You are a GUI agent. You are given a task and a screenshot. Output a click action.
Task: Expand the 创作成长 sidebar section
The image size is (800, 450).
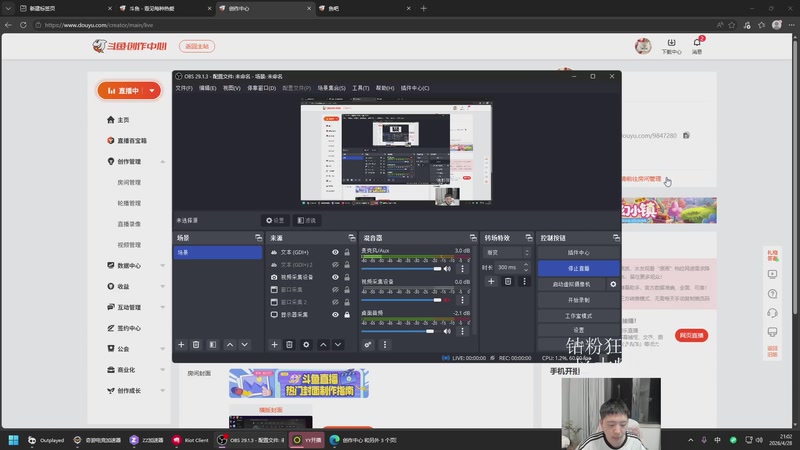163,391
